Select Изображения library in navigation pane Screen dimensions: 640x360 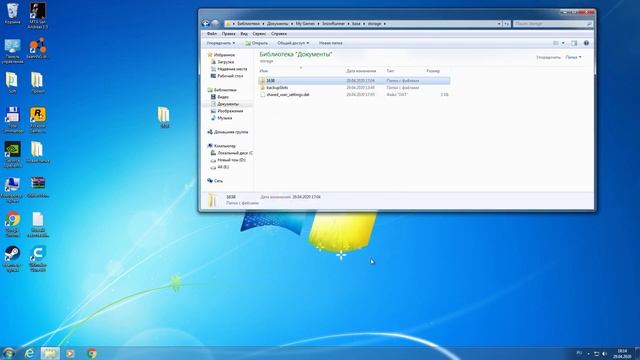click(230, 111)
